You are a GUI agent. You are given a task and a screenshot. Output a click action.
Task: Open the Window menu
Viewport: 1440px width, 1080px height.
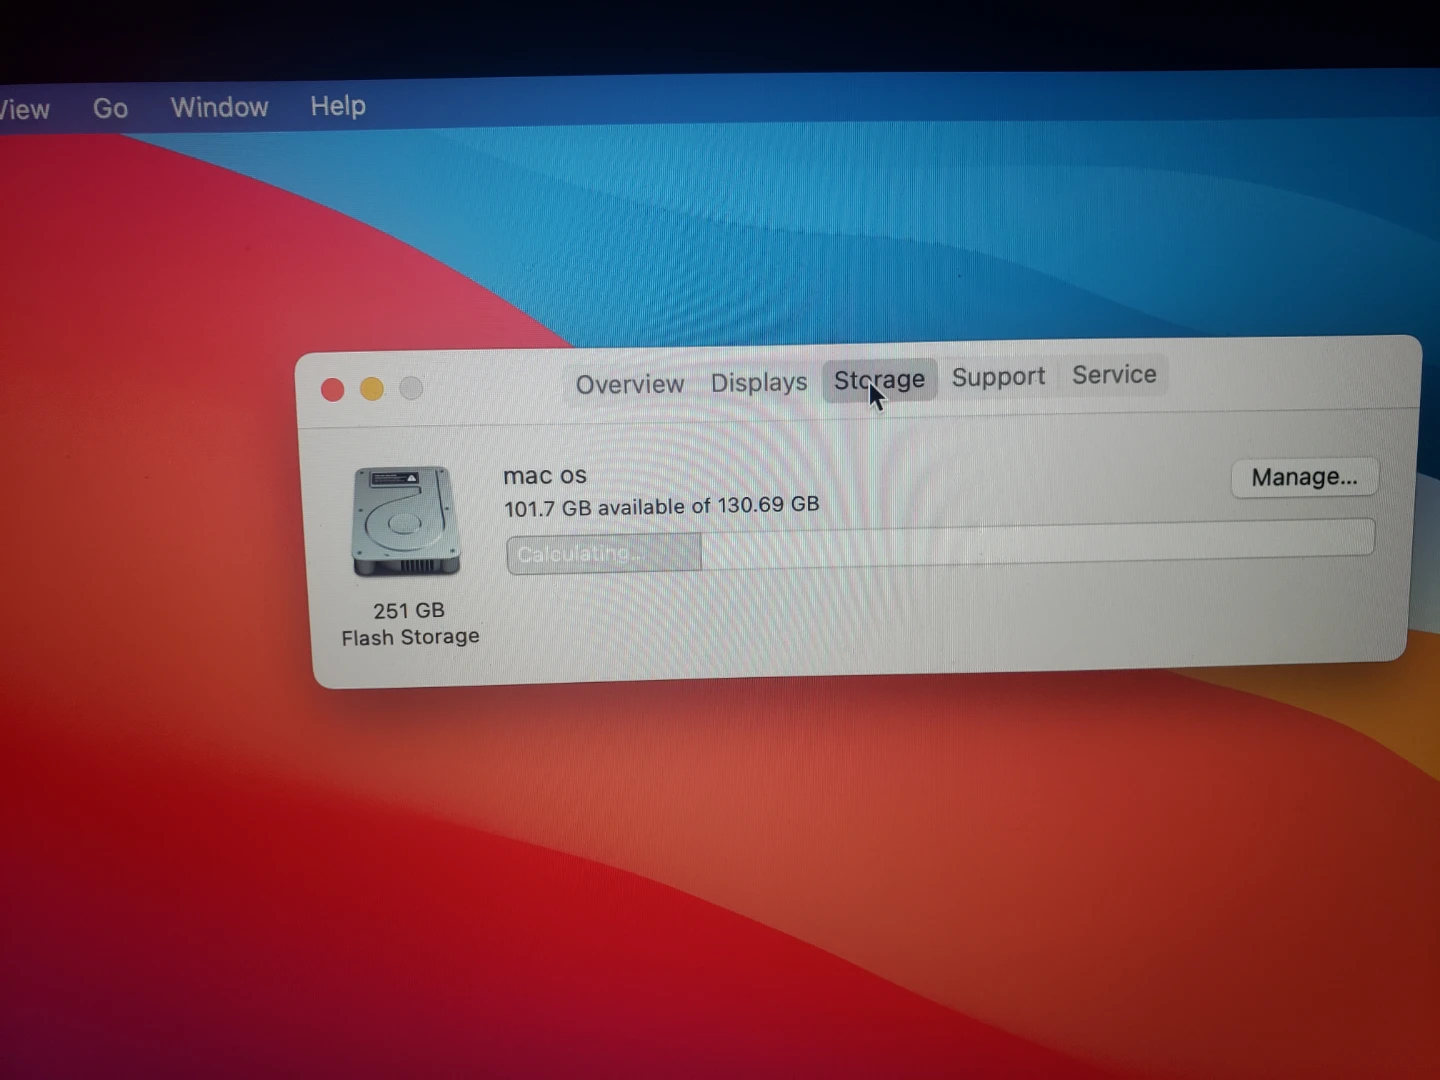219,107
